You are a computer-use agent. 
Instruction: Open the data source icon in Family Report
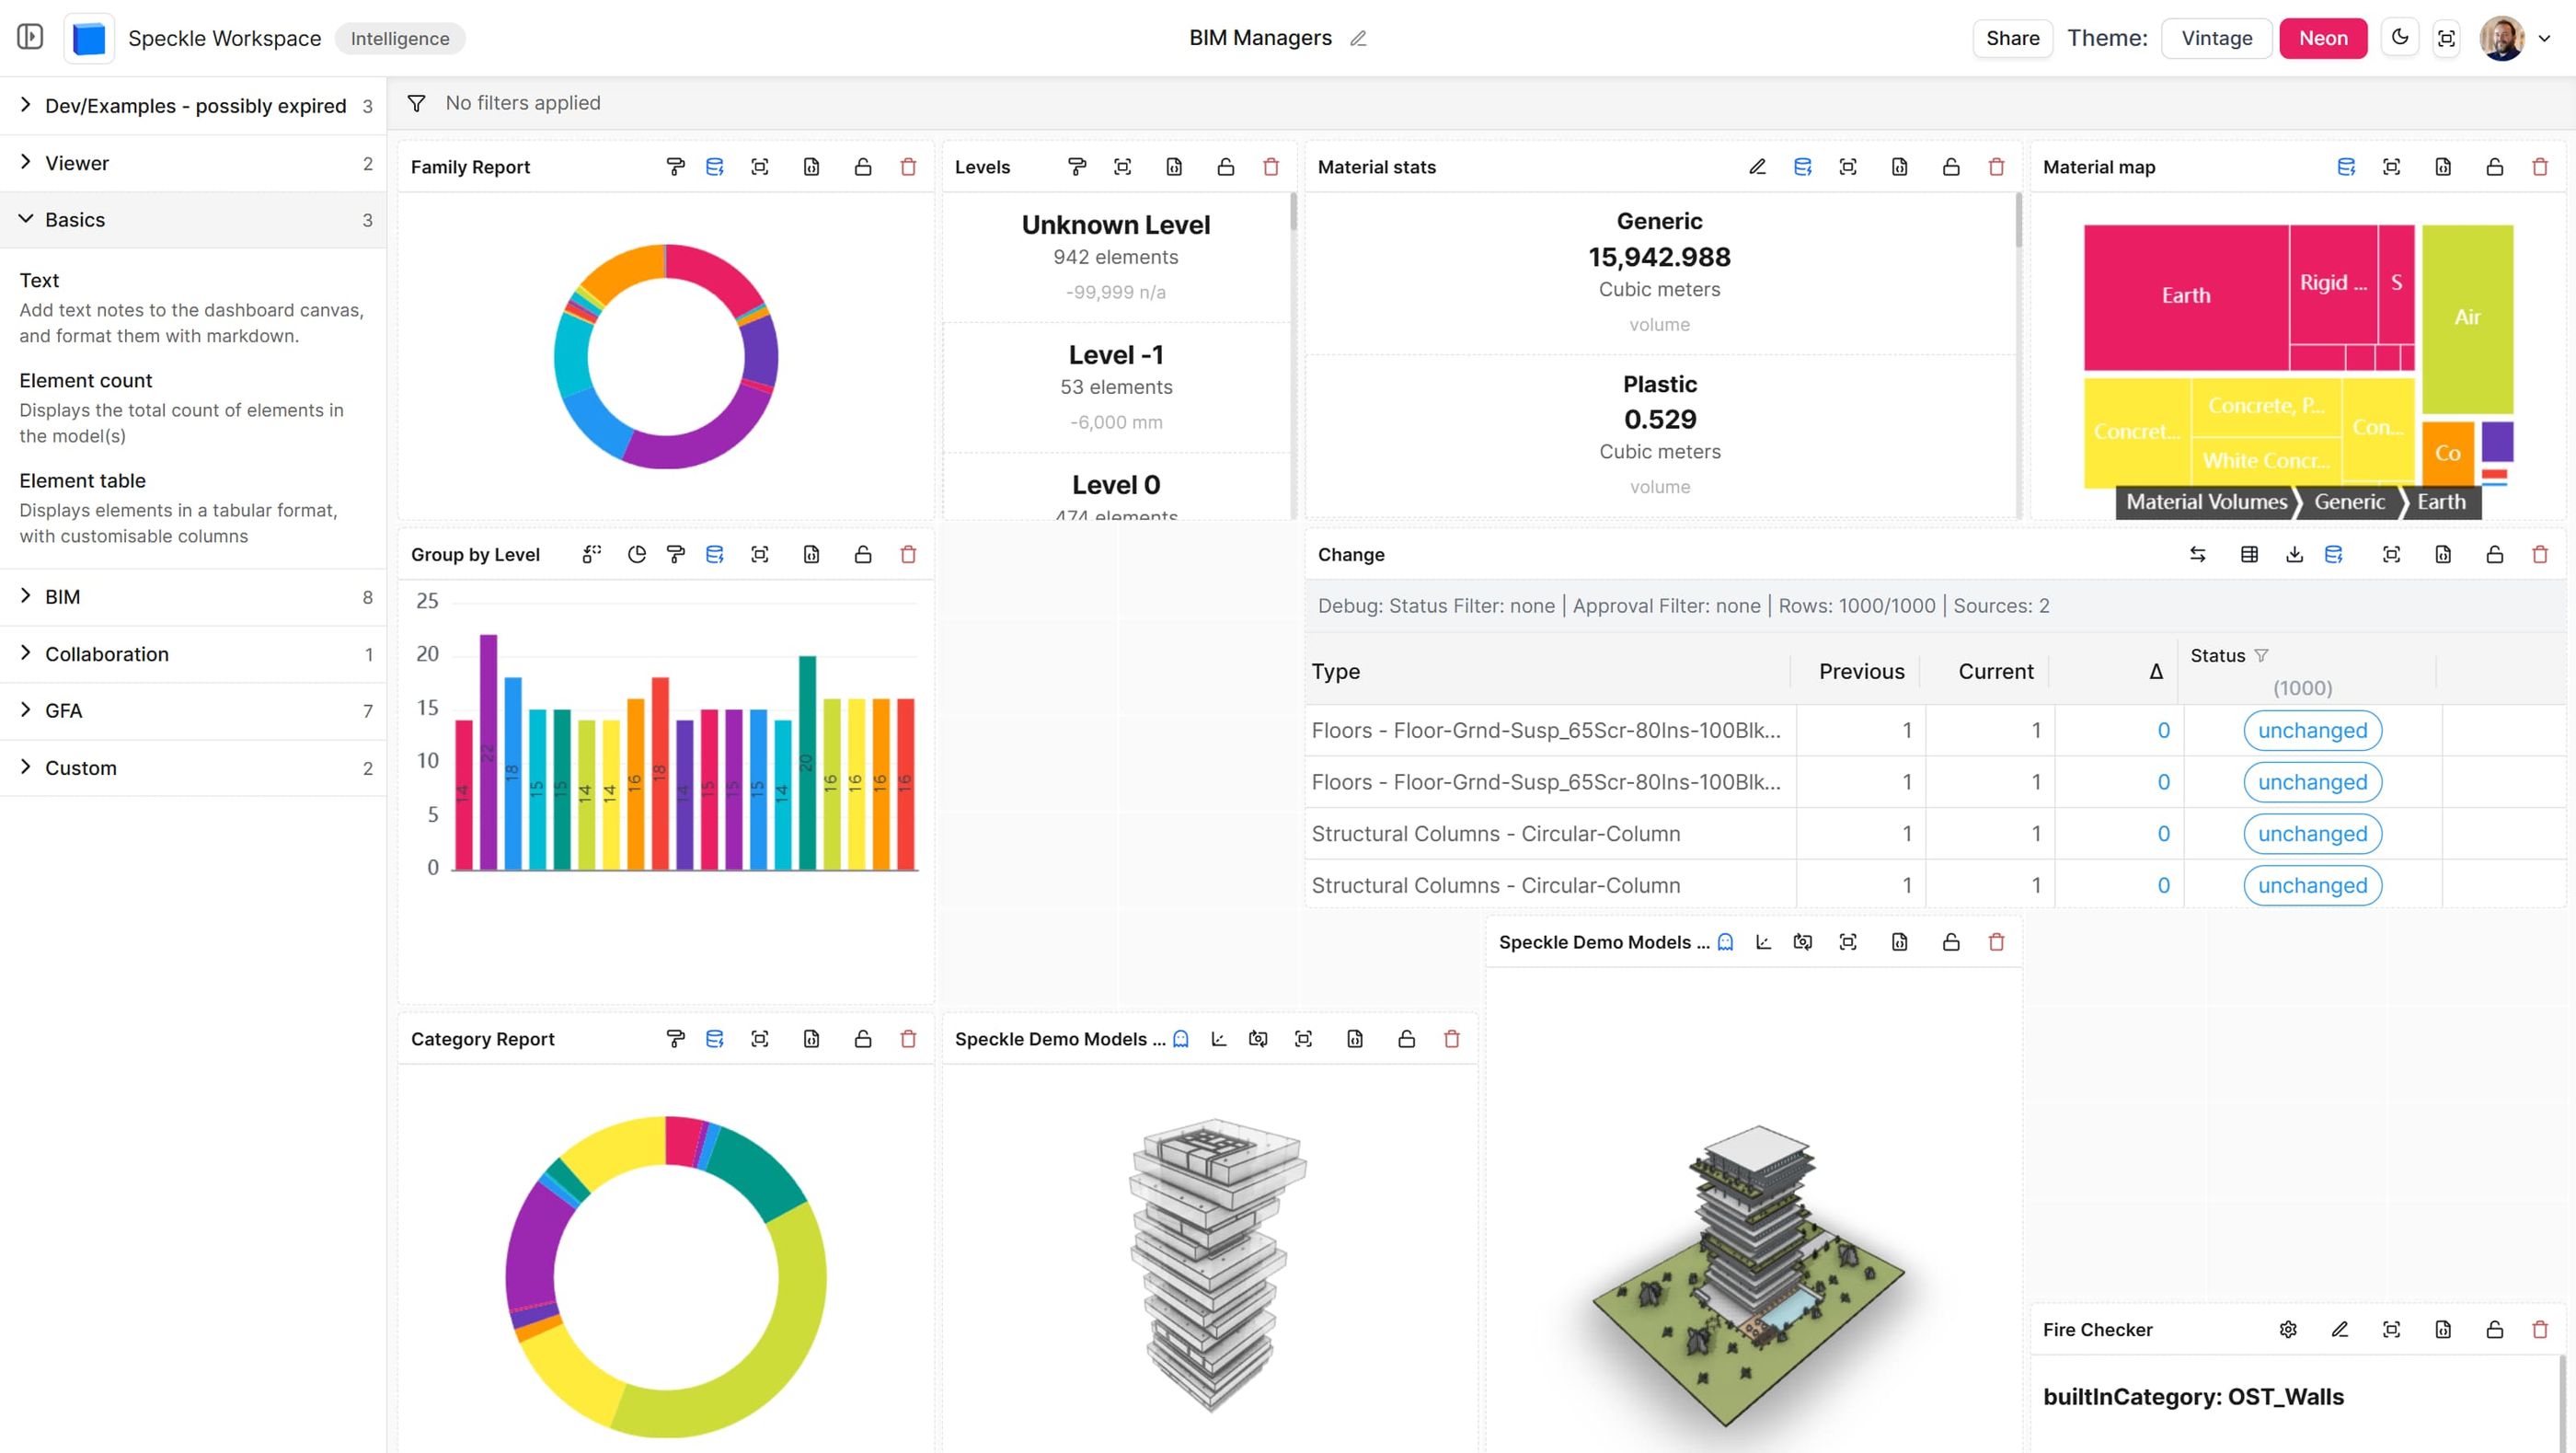tap(714, 167)
